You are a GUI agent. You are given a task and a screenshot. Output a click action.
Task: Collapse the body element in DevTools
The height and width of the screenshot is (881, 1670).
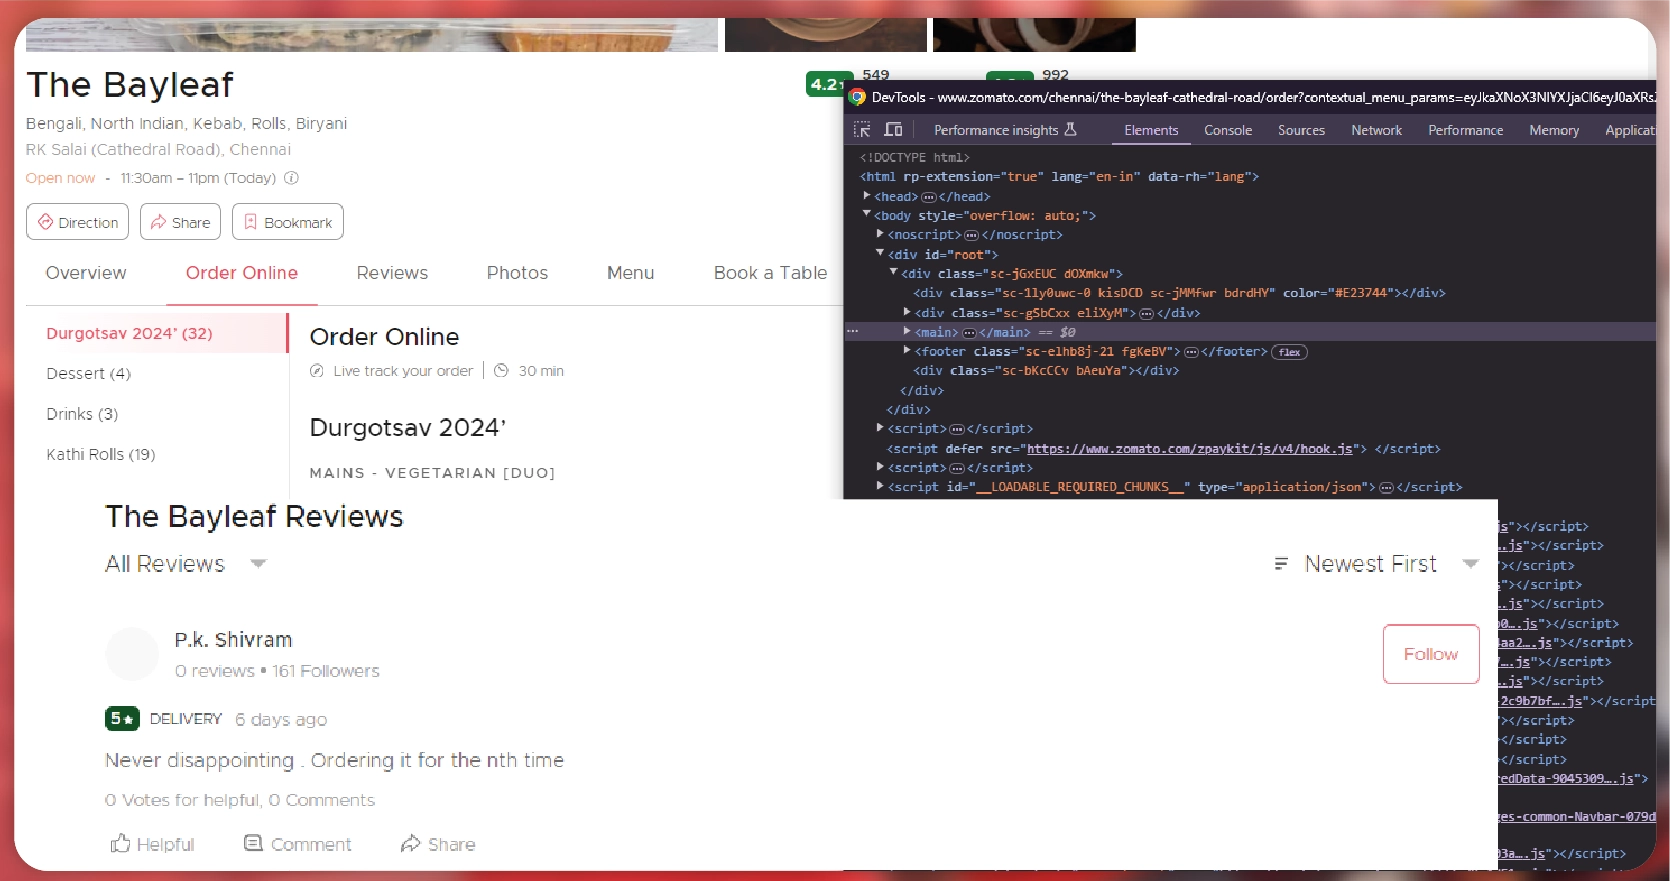tap(867, 215)
